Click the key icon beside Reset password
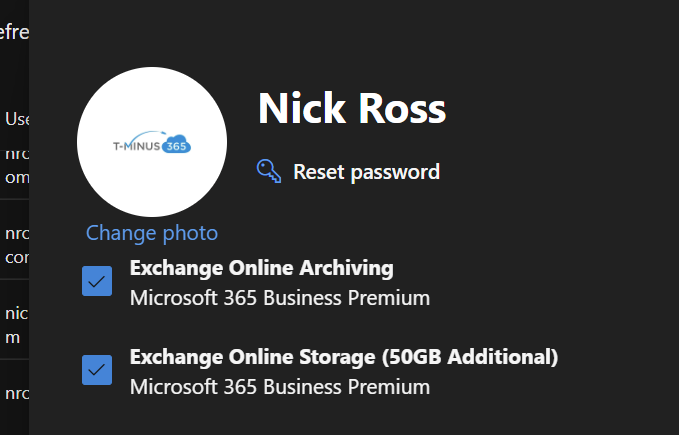Viewport: 679px width, 435px height. point(269,171)
